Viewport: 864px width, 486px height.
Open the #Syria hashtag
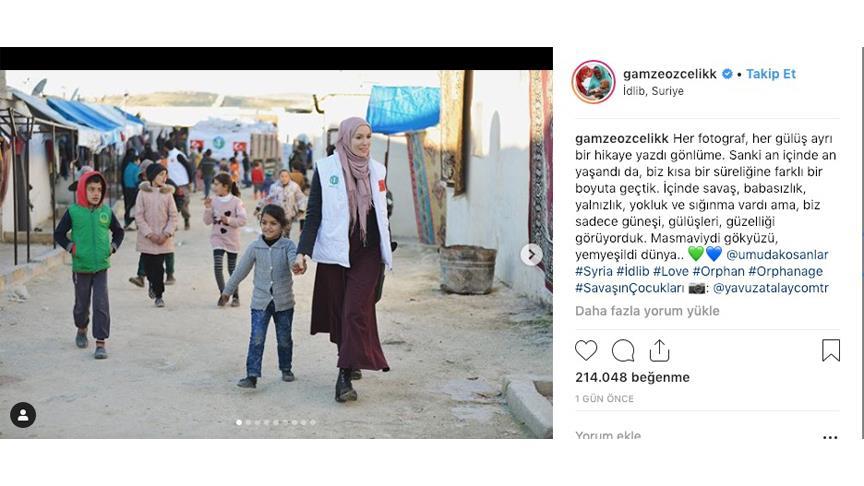tap(594, 271)
